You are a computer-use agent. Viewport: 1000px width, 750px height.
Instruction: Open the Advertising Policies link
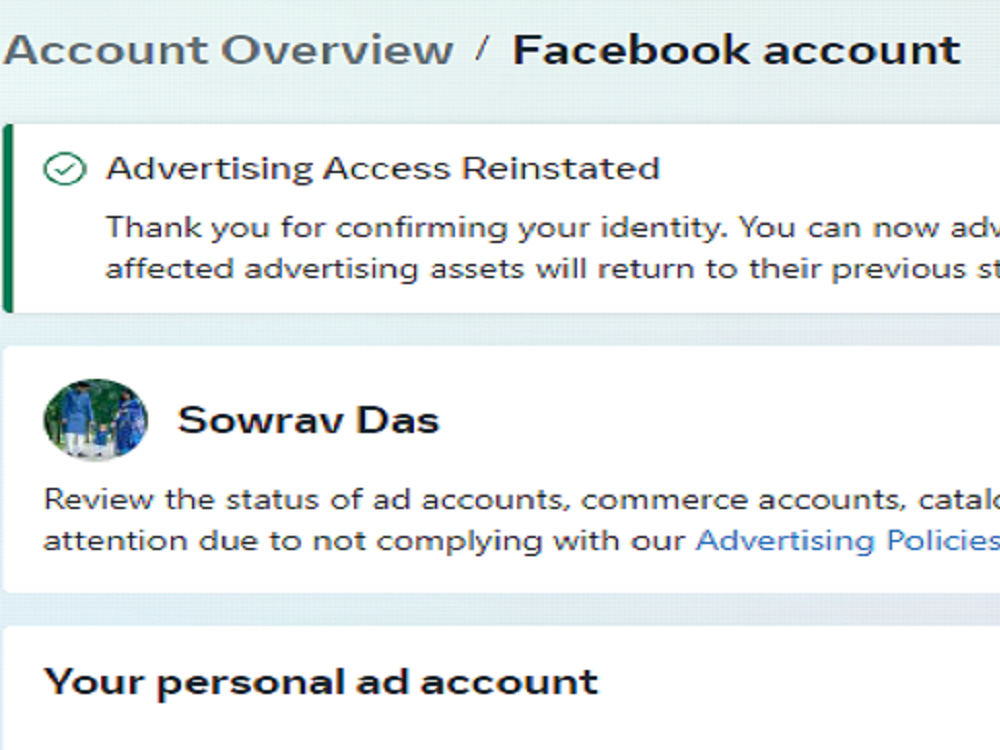click(848, 541)
